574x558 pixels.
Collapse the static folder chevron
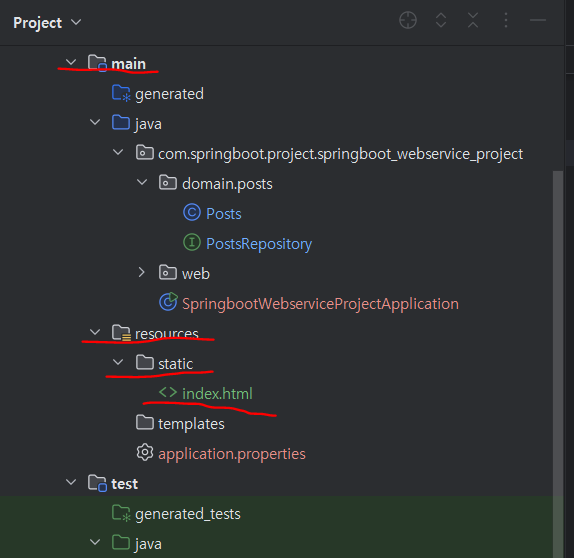pyautogui.click(x=118, y=362)
